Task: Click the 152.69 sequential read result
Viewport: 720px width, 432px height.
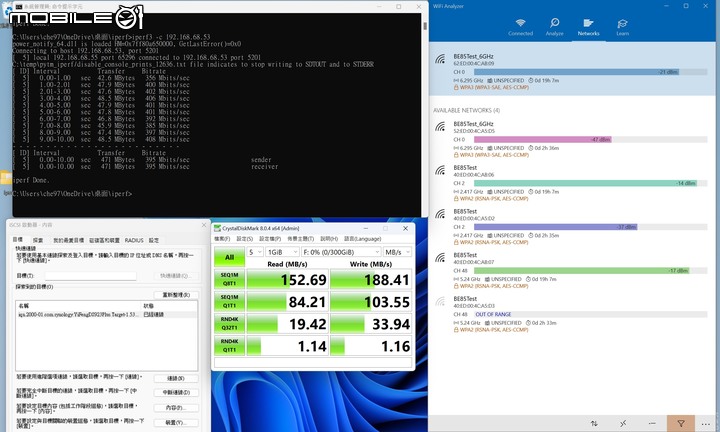Action: pos(287,279)
